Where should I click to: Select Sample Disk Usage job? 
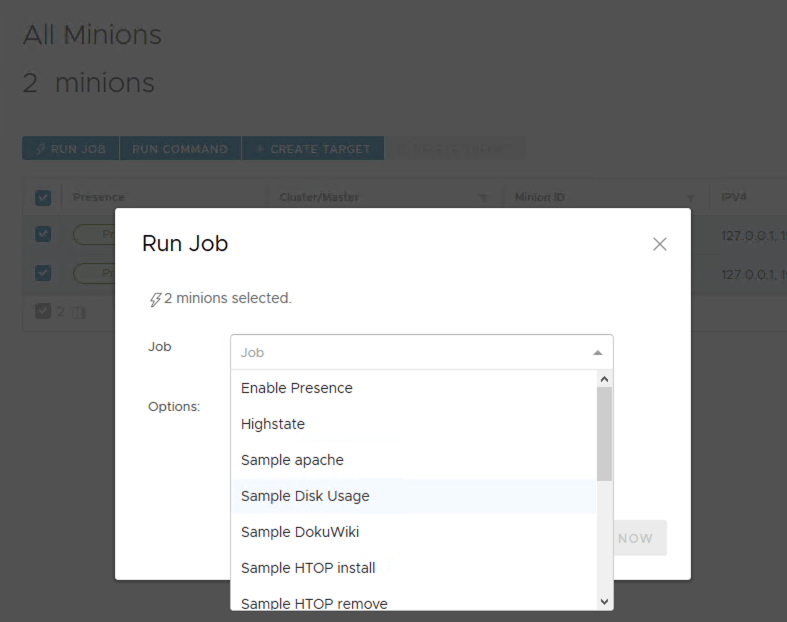click(x=305, y=496)
